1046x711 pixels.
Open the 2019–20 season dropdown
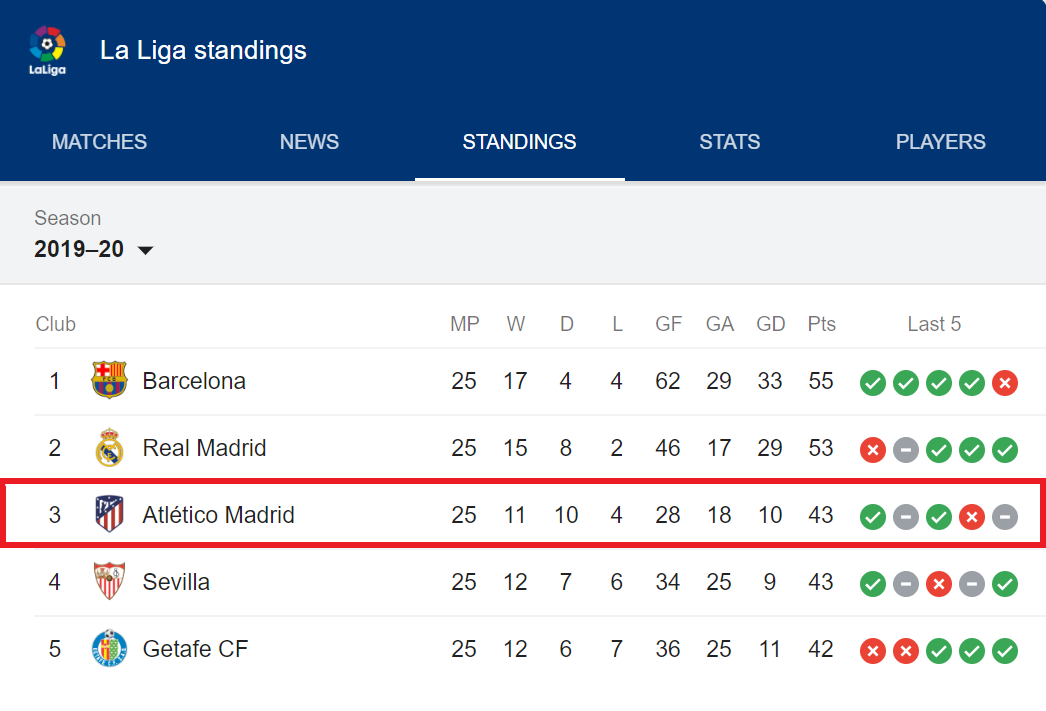pyautogui.click(x=94, y=249)
